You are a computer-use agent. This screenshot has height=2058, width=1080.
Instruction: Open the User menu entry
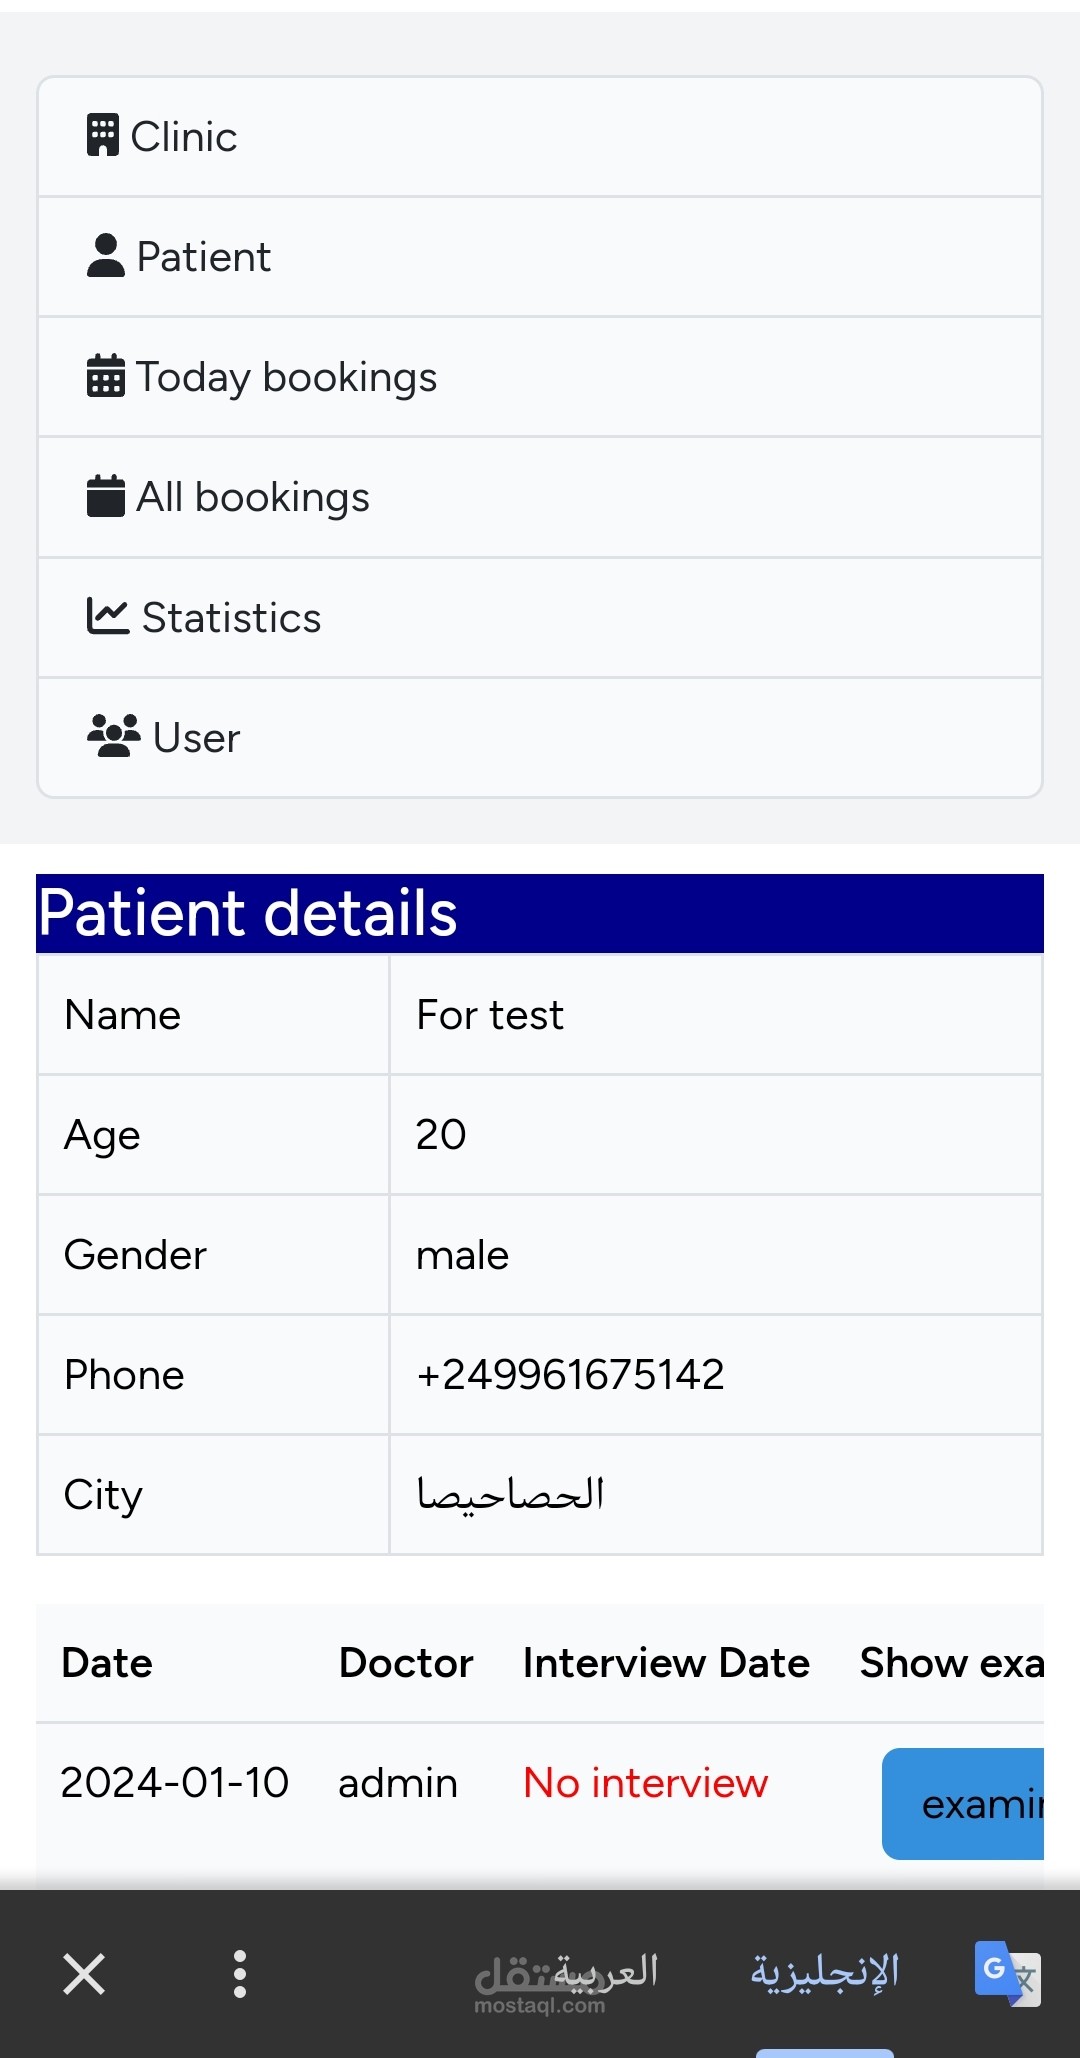click(540, 738)
